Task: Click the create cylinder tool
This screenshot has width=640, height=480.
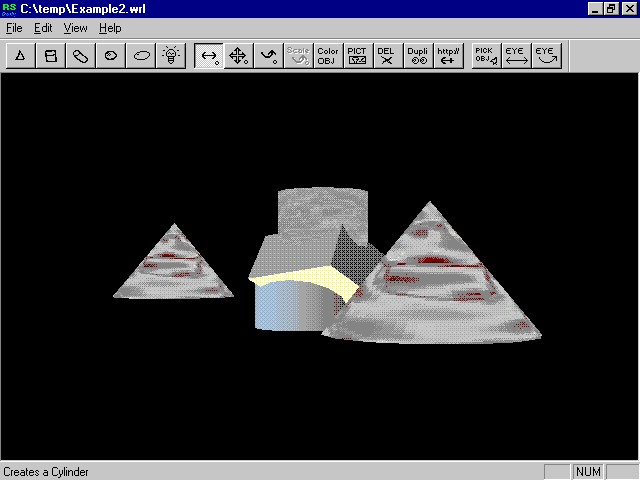Action: tap(50, 56)
